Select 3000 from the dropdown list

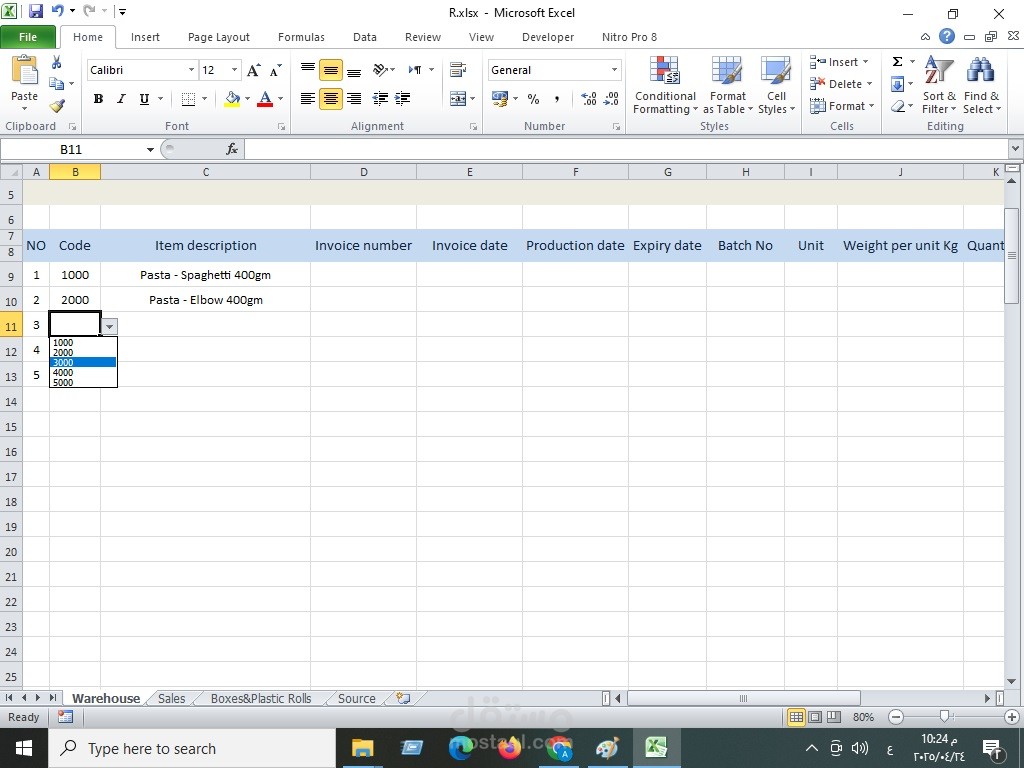[83, 362]
